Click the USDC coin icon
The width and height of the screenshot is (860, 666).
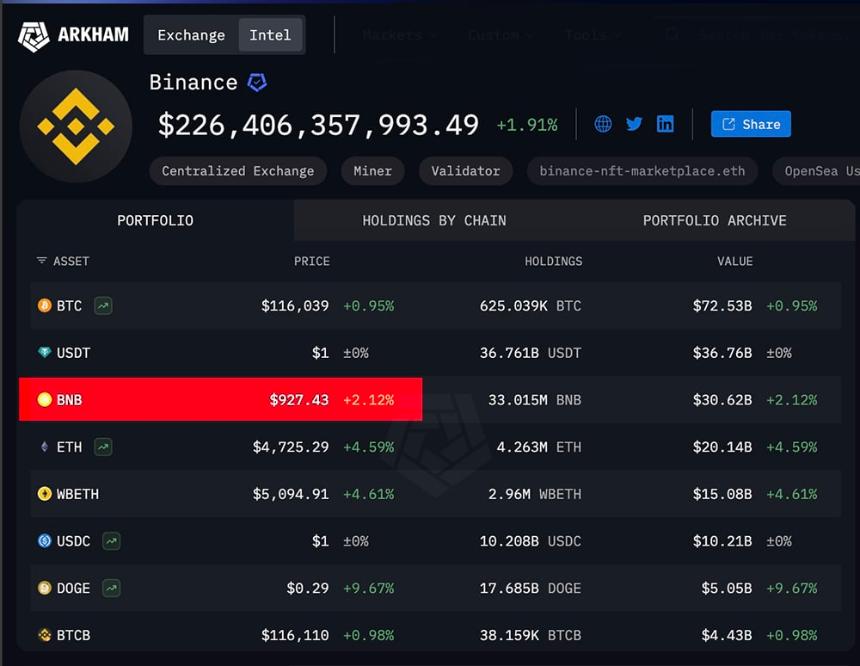[44, 541]
